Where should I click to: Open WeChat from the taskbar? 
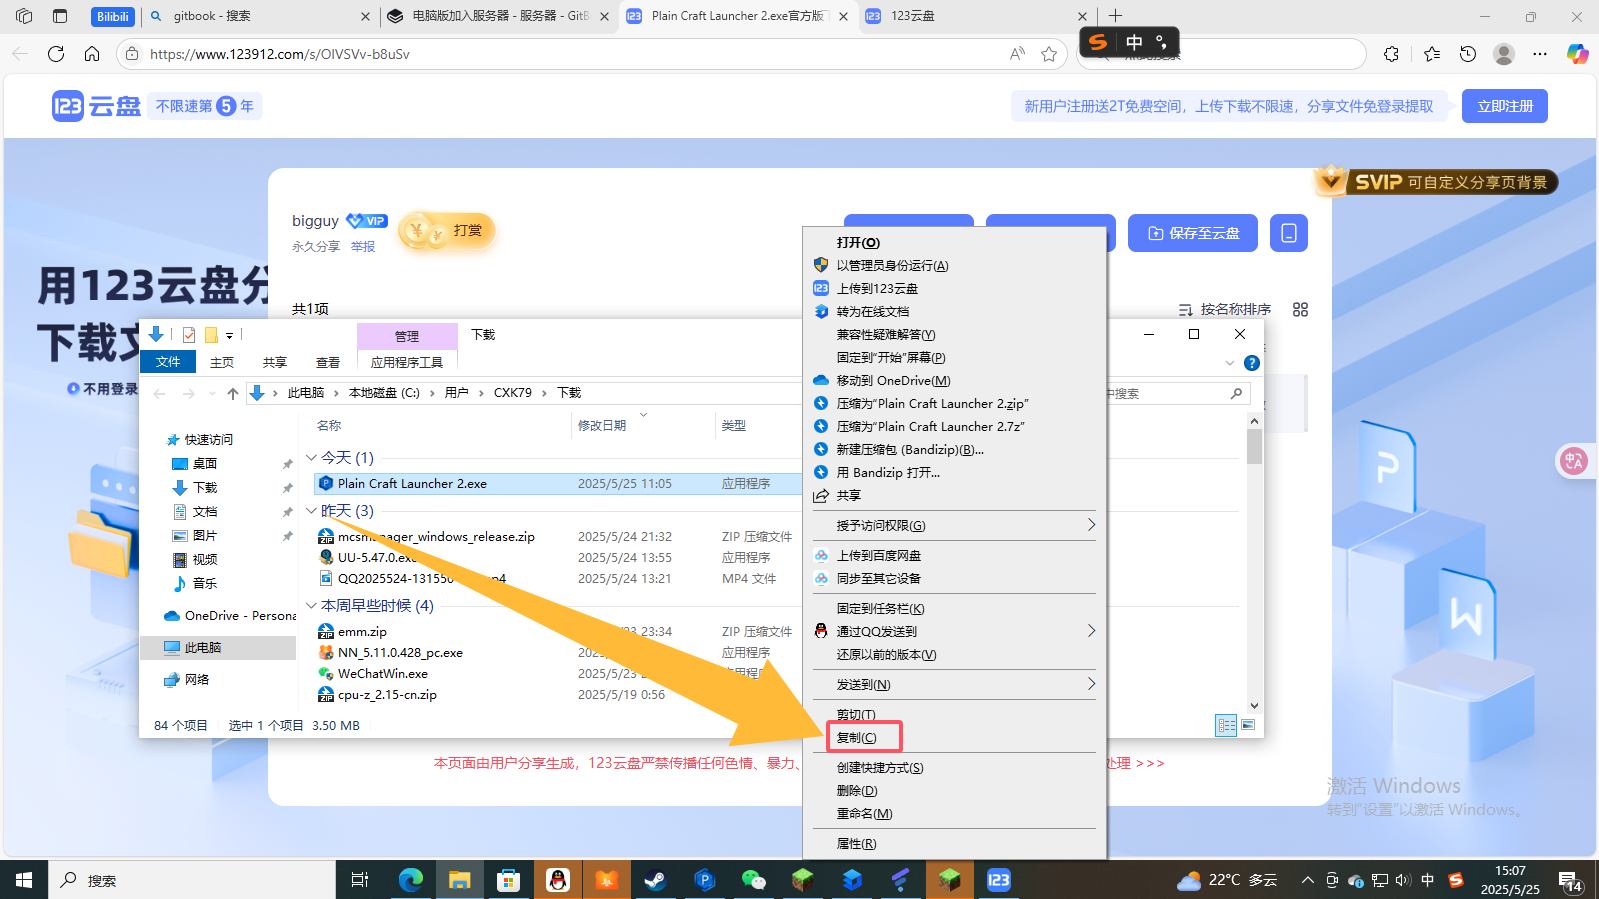[753, 880]
